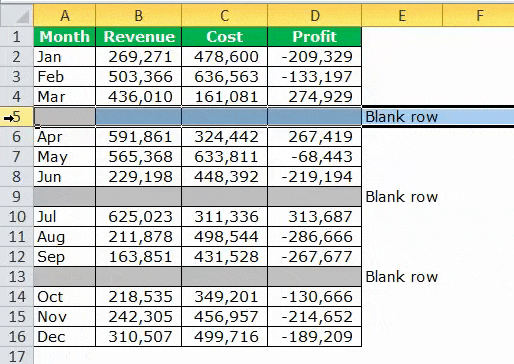Click profit value -286,666
514x364 pixels.
(x=314, y=237)
